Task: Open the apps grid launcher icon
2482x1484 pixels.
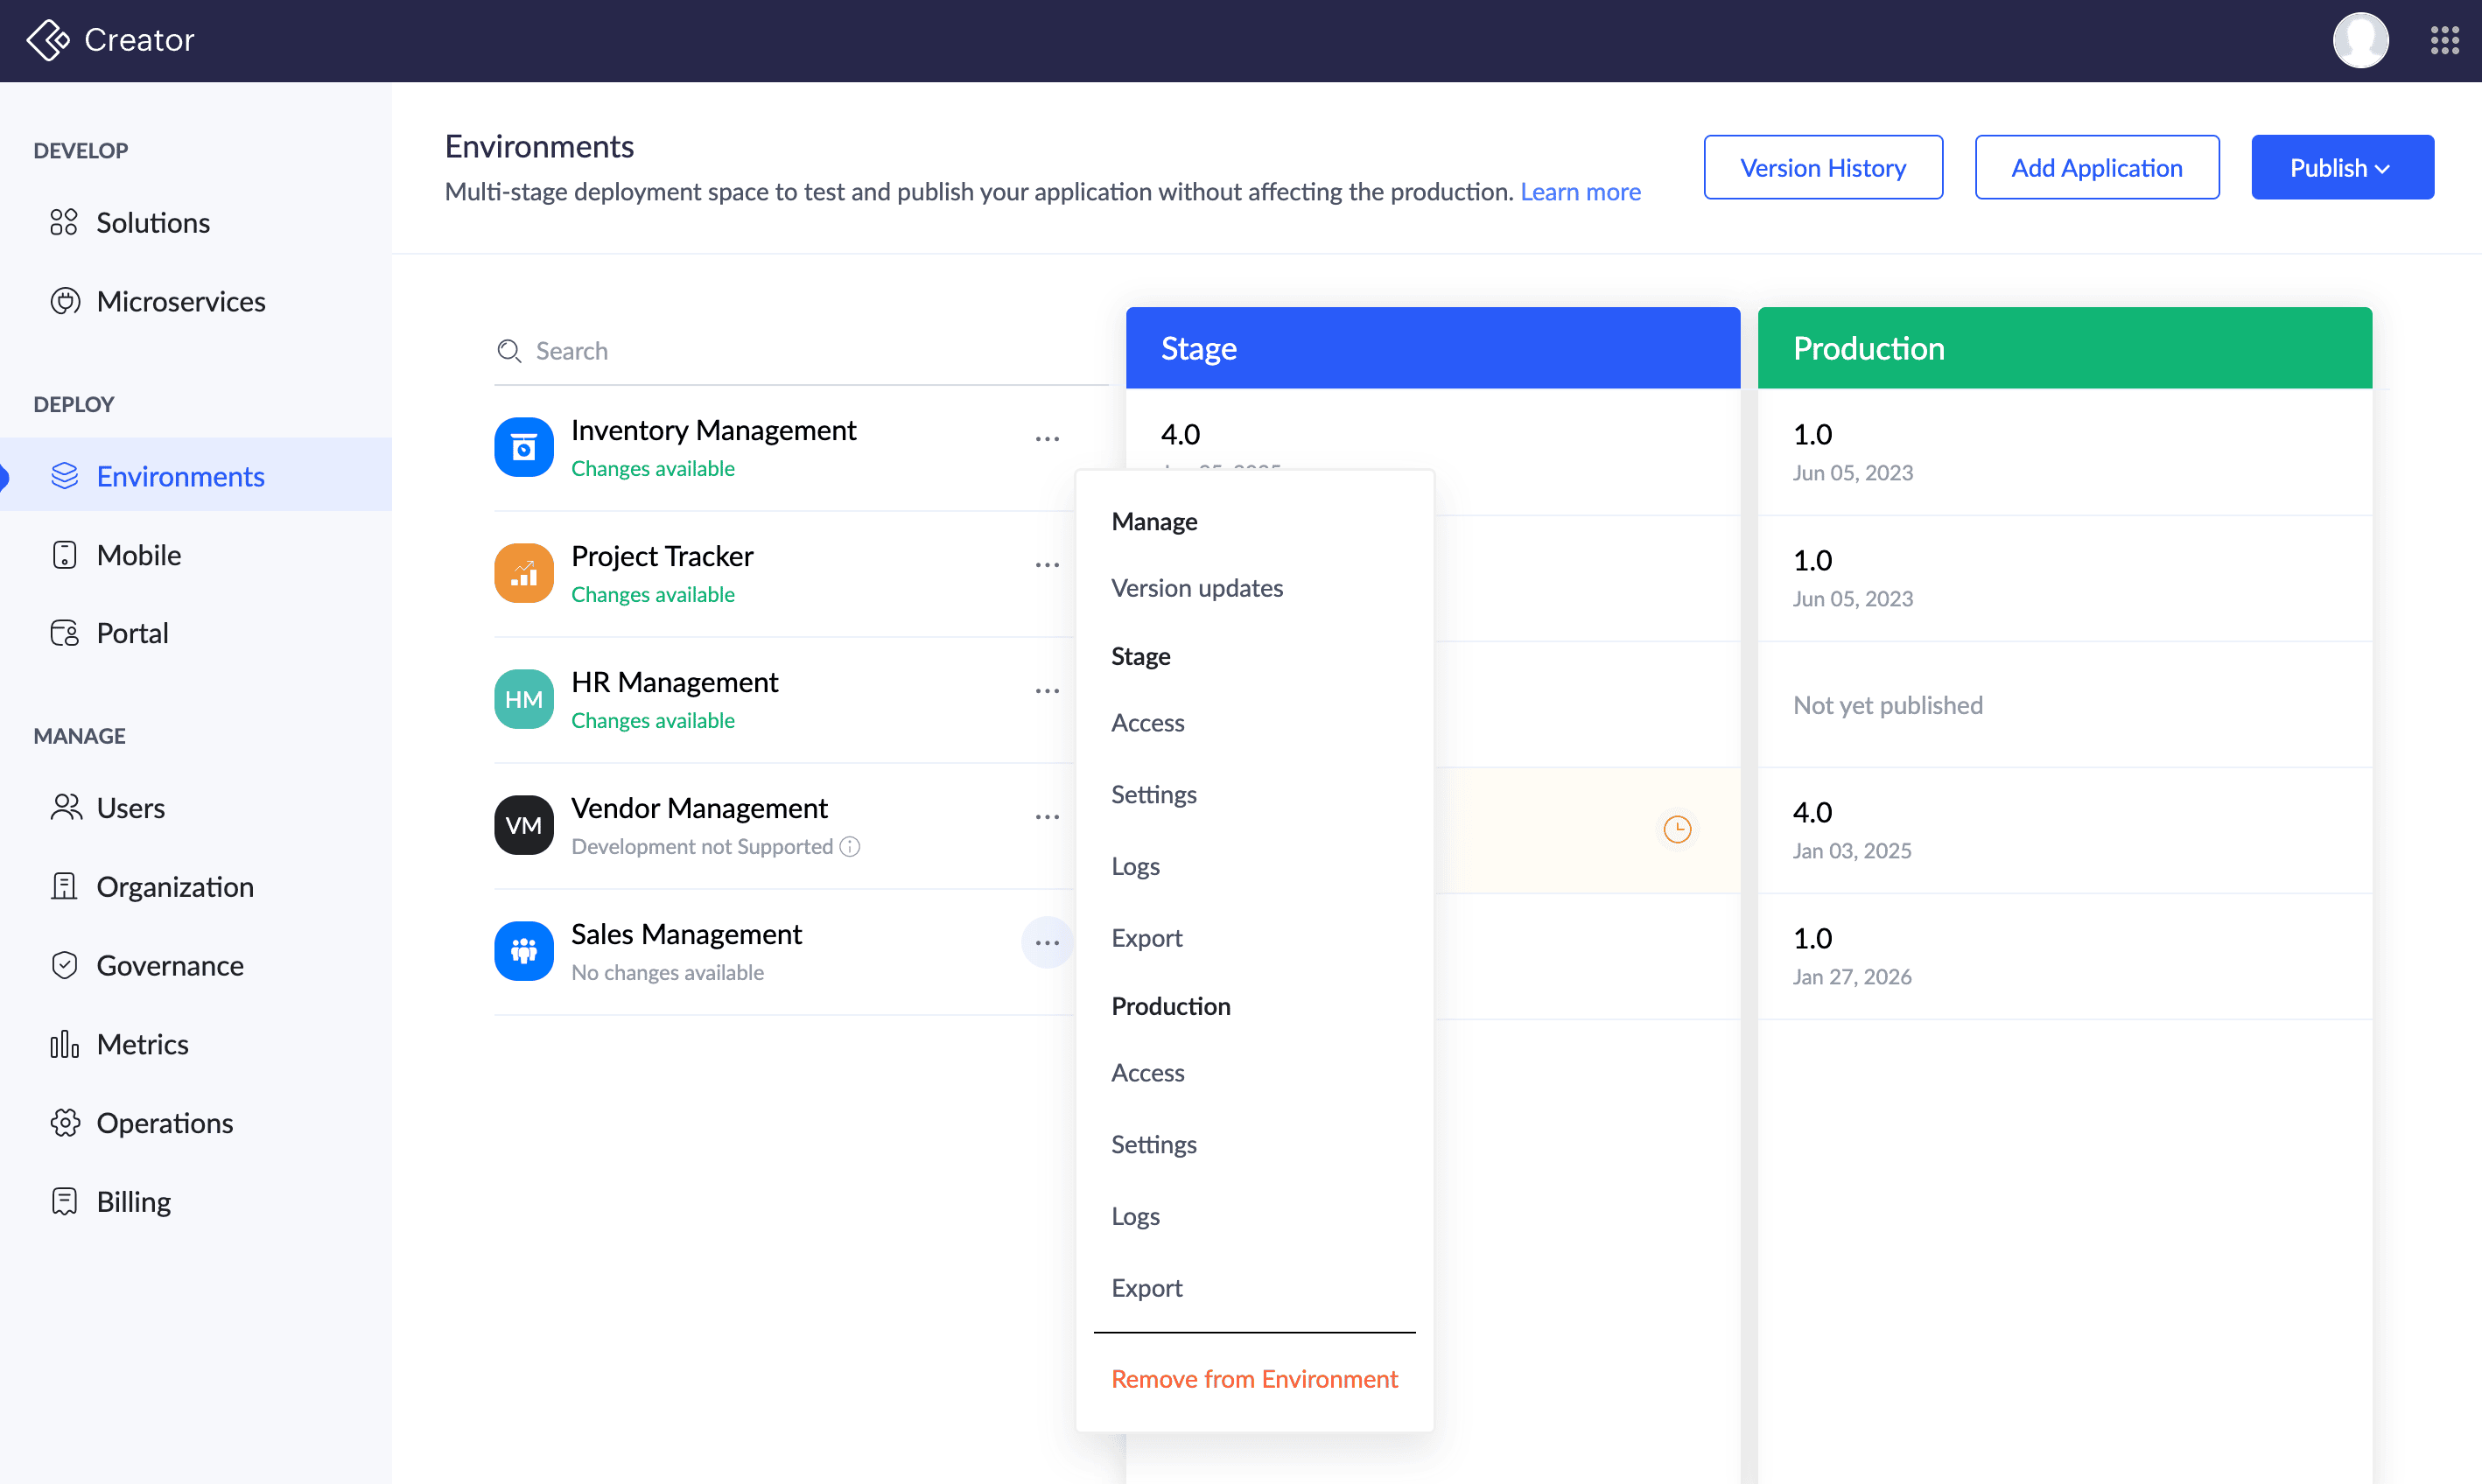Action: click(2444, 40)
